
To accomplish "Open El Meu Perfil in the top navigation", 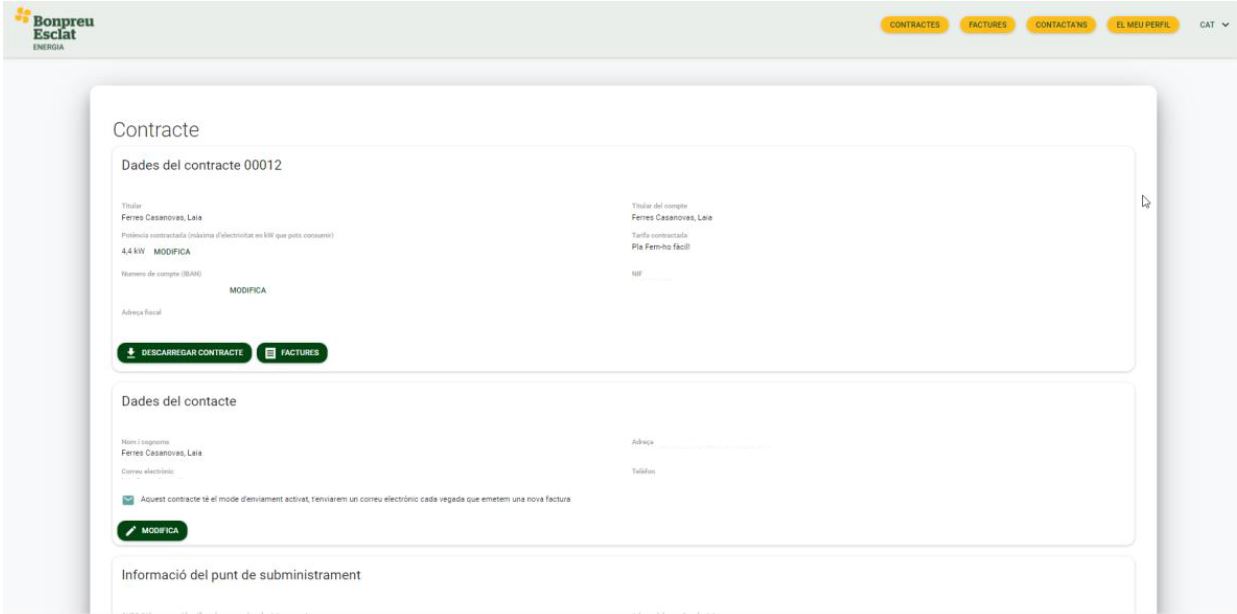I will point(1142,25).
